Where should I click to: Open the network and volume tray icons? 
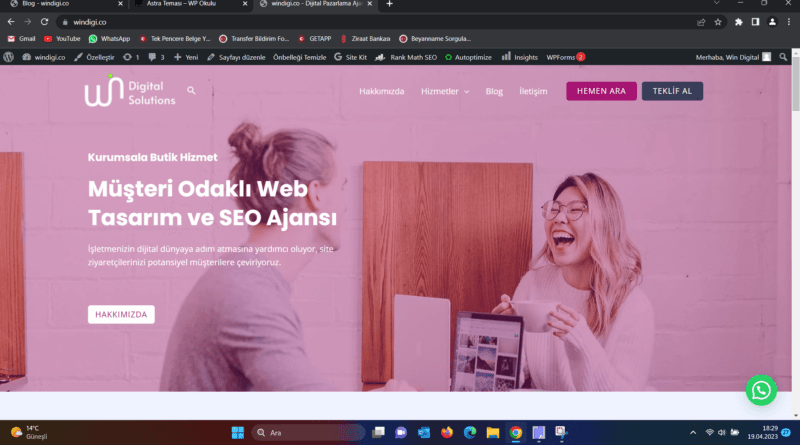721,433
